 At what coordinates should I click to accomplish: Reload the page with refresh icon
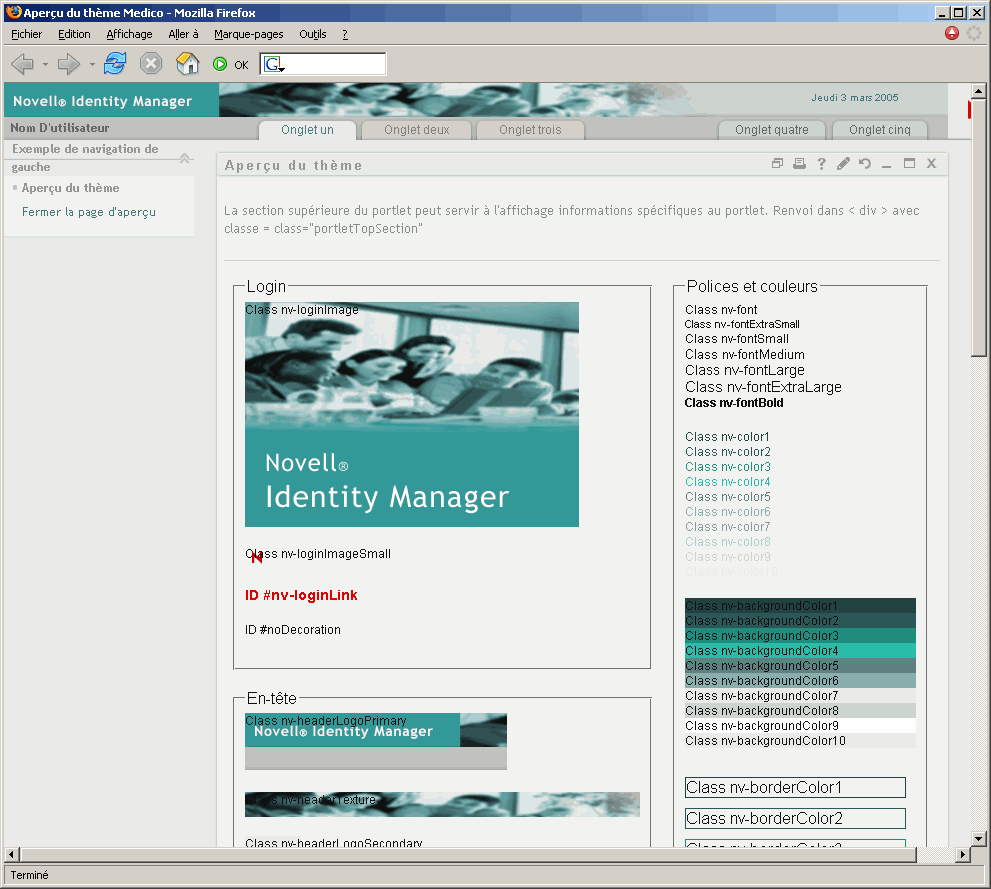pyautogui.click(x=115, y=64)
